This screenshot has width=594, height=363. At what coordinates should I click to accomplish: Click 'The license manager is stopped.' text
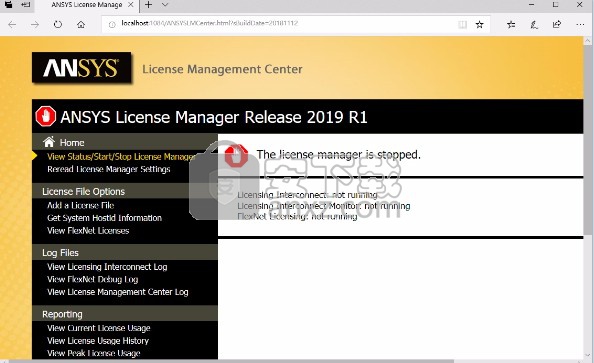coord(339,155)
